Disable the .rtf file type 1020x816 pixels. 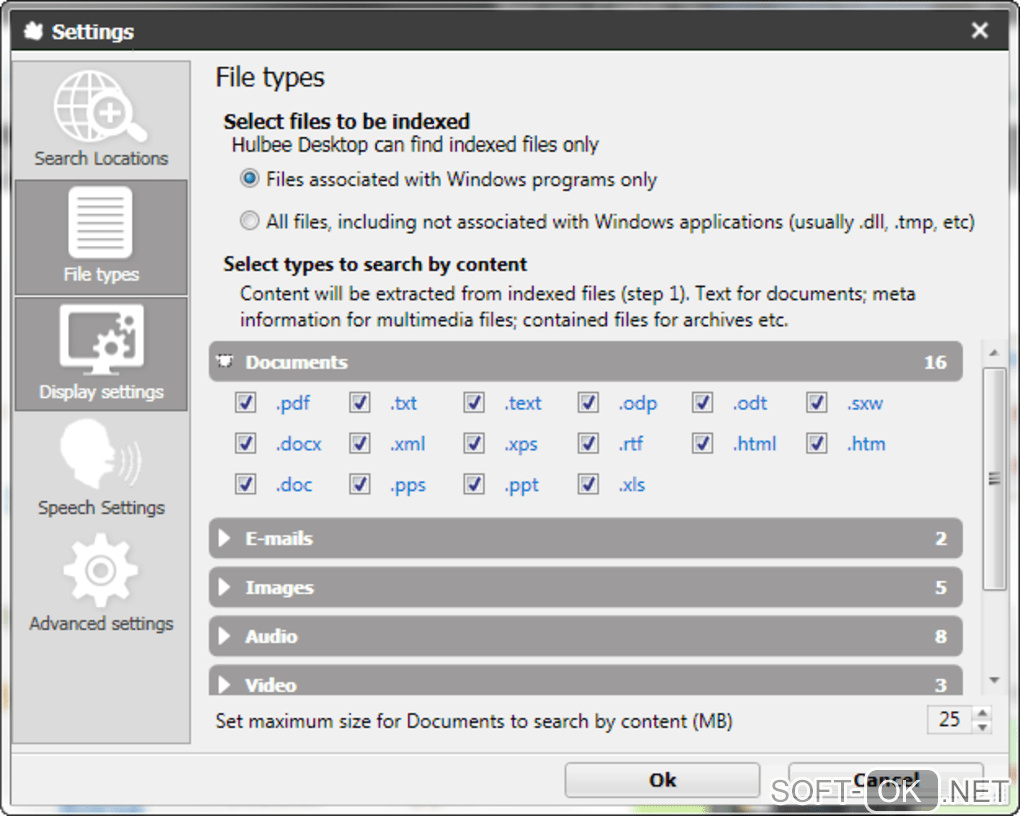(x=588, y=444)
